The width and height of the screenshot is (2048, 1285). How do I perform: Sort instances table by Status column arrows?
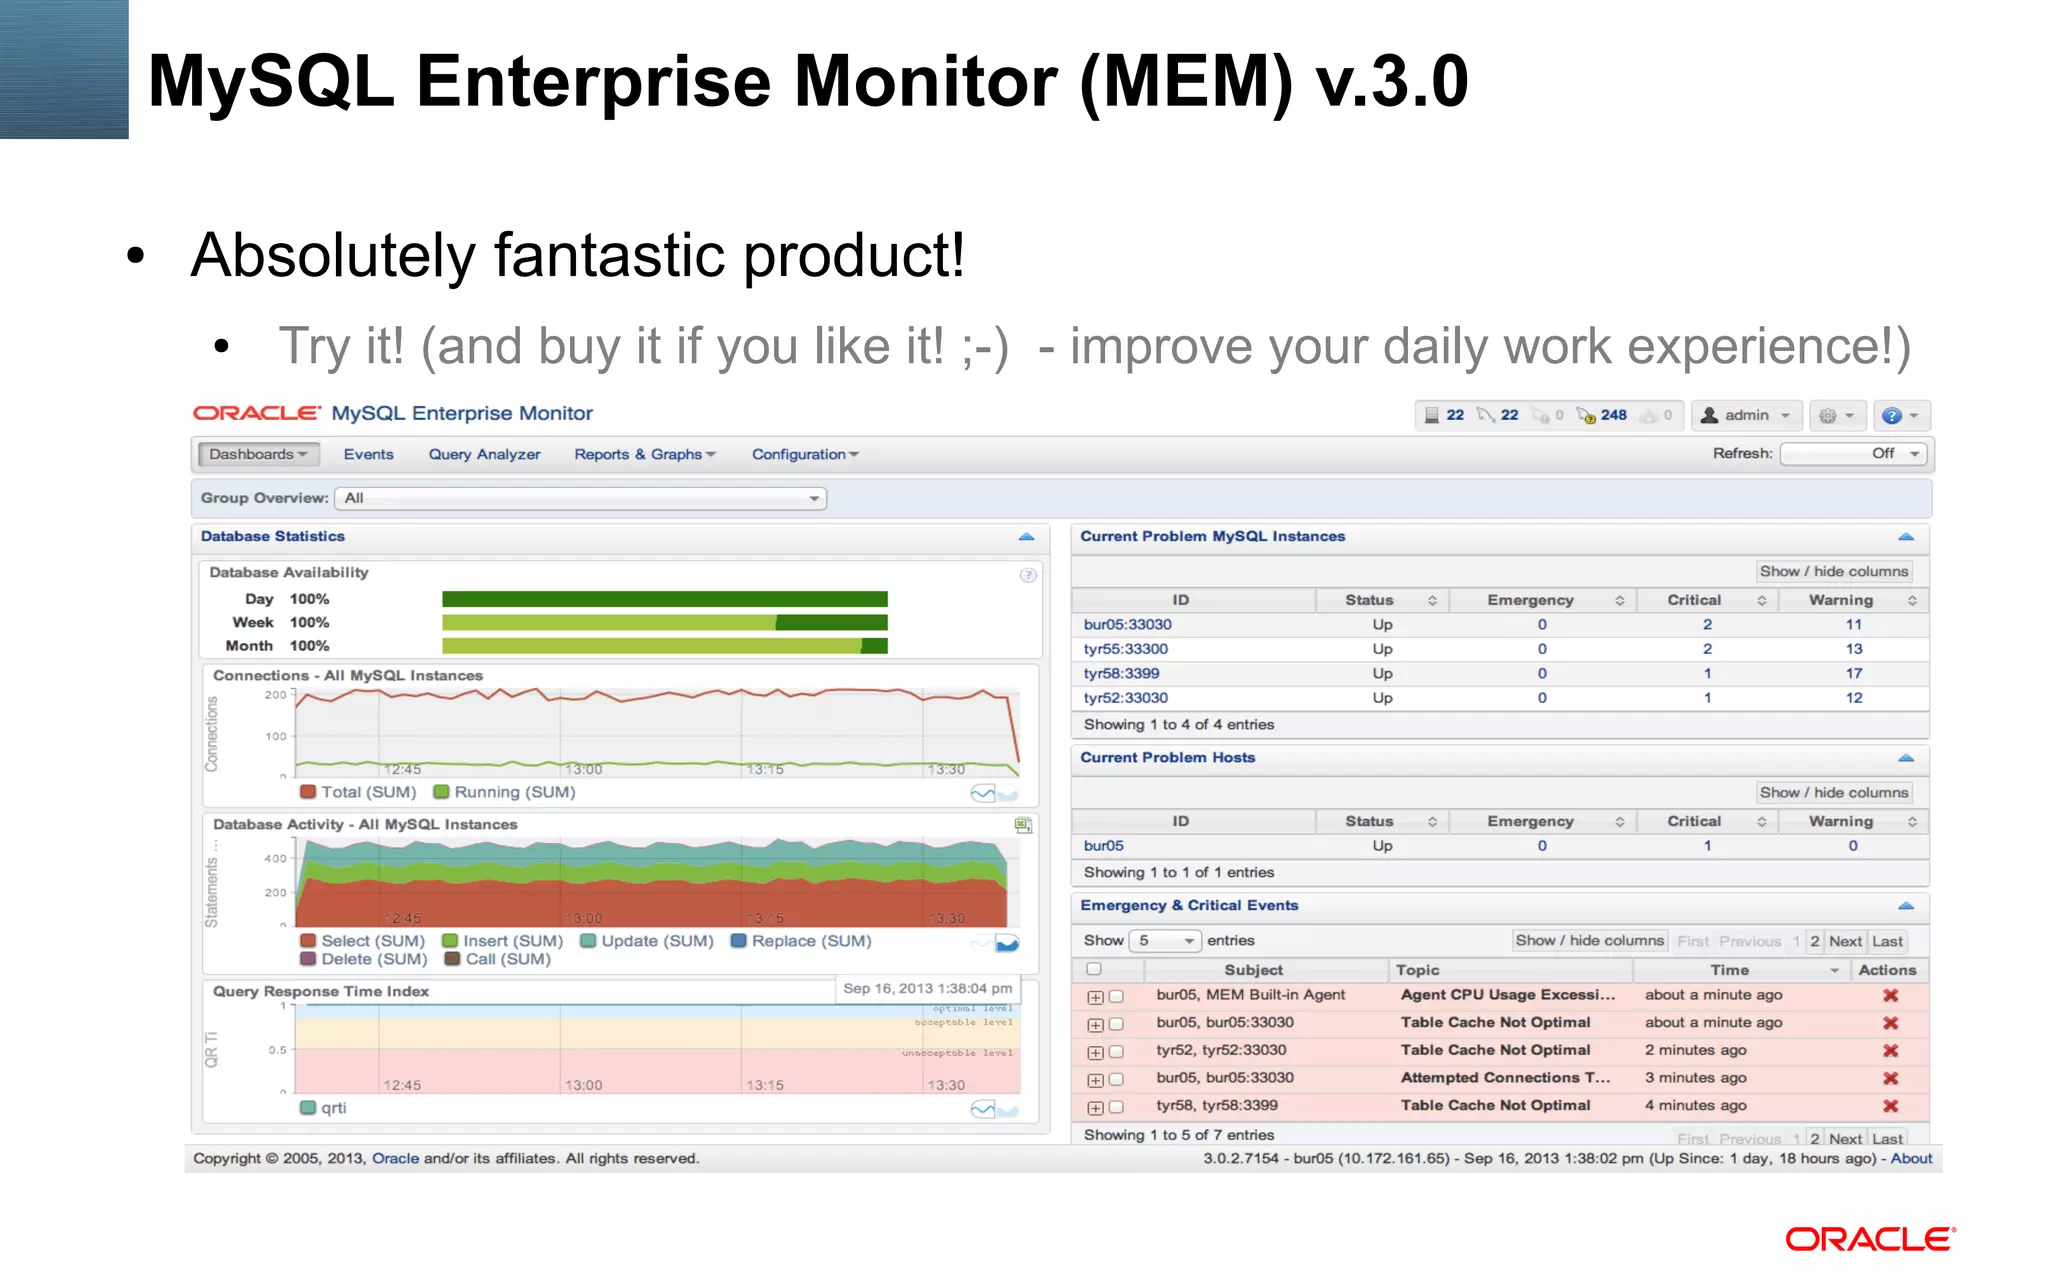[x=1432, y=600]
